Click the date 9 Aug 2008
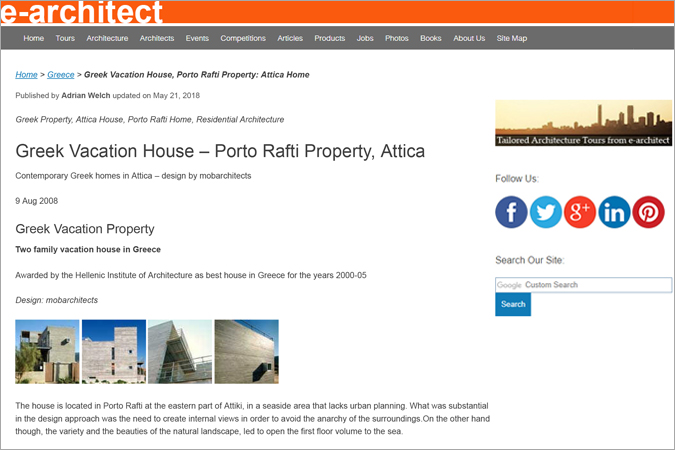The width and height of the screenshot is (675, 450). 37,201
